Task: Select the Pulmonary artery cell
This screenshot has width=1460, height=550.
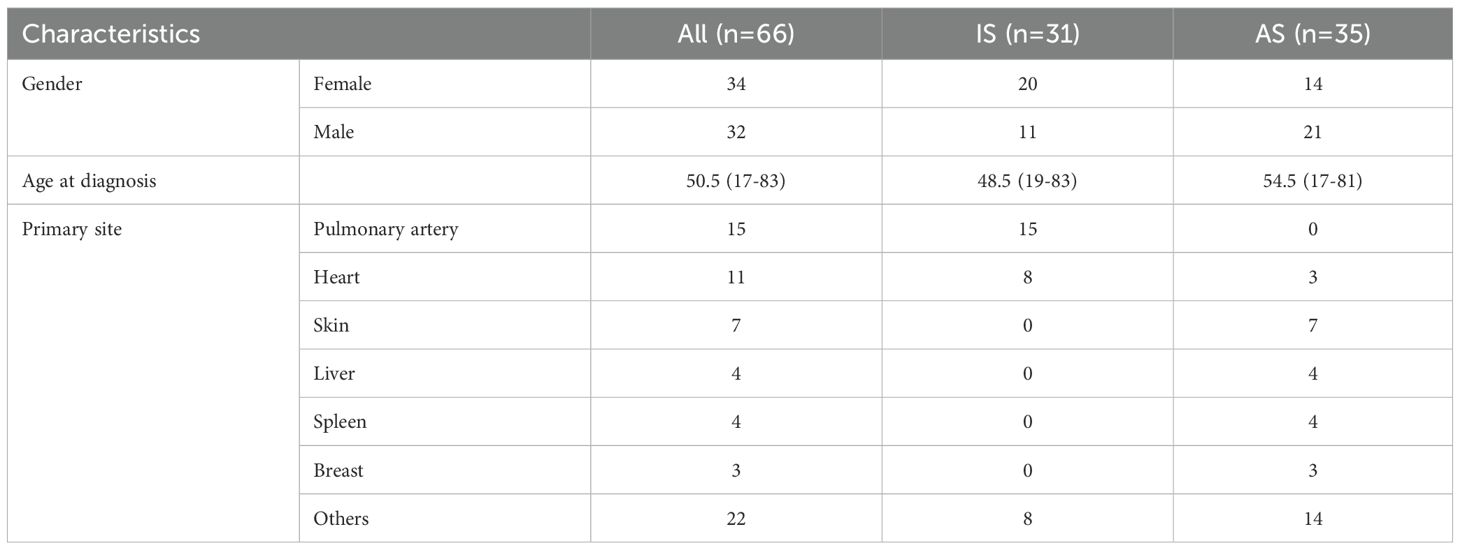Action: tap(386, 229)
